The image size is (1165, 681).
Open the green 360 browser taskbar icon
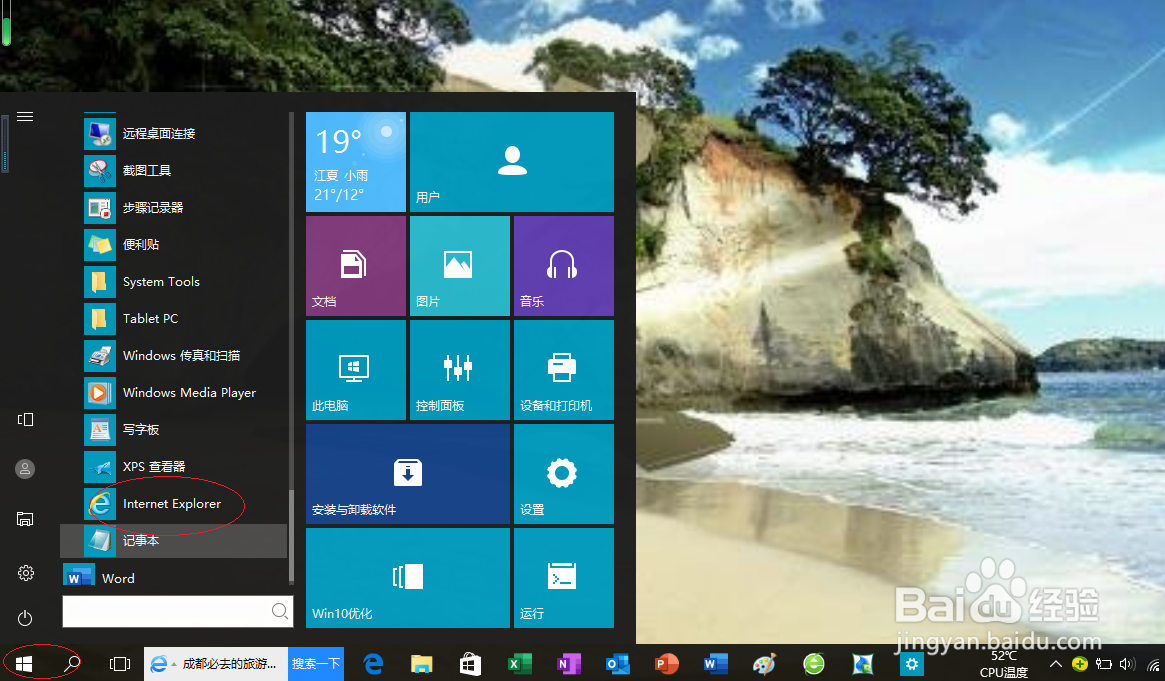tap(814, 663)
